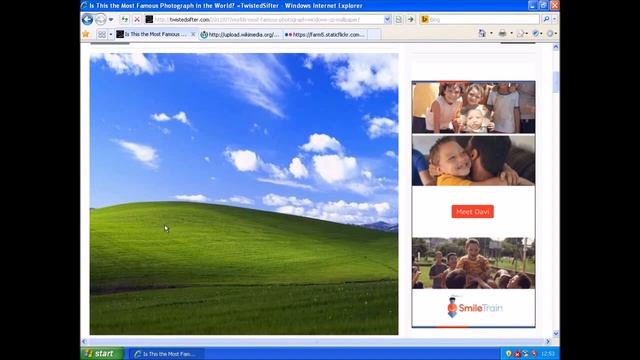Open the address bar history dropdown
Image resolution: width=640 pixels, height=360 pixels.
387,19
